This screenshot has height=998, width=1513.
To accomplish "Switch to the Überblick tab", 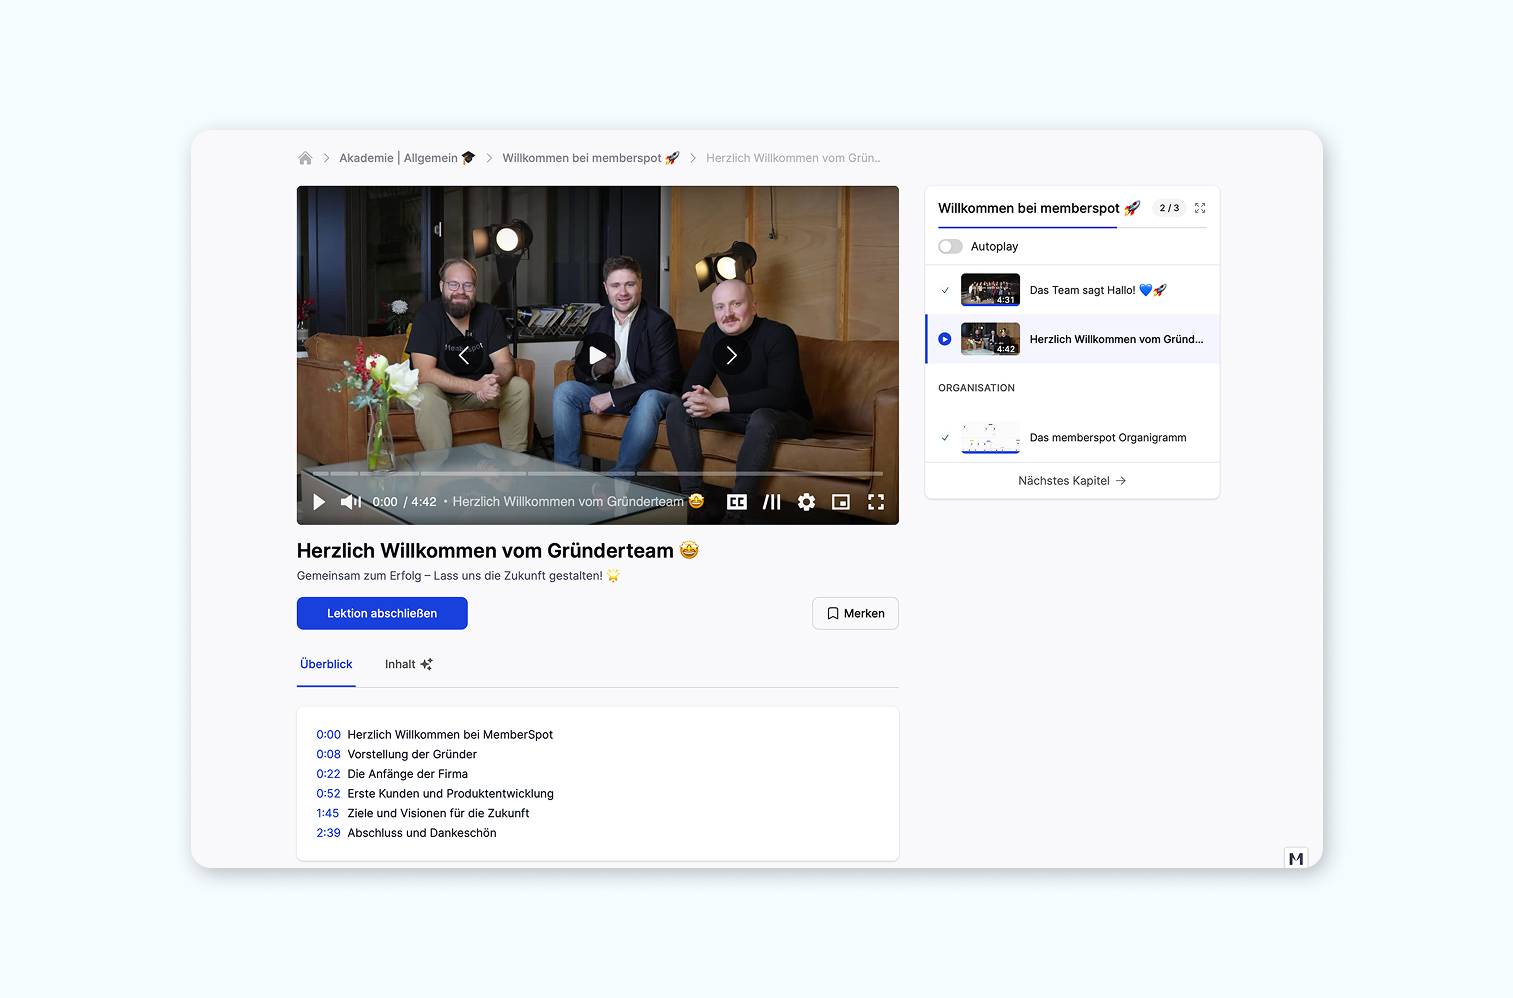I will pyautogui.click(x=326, y=664).
